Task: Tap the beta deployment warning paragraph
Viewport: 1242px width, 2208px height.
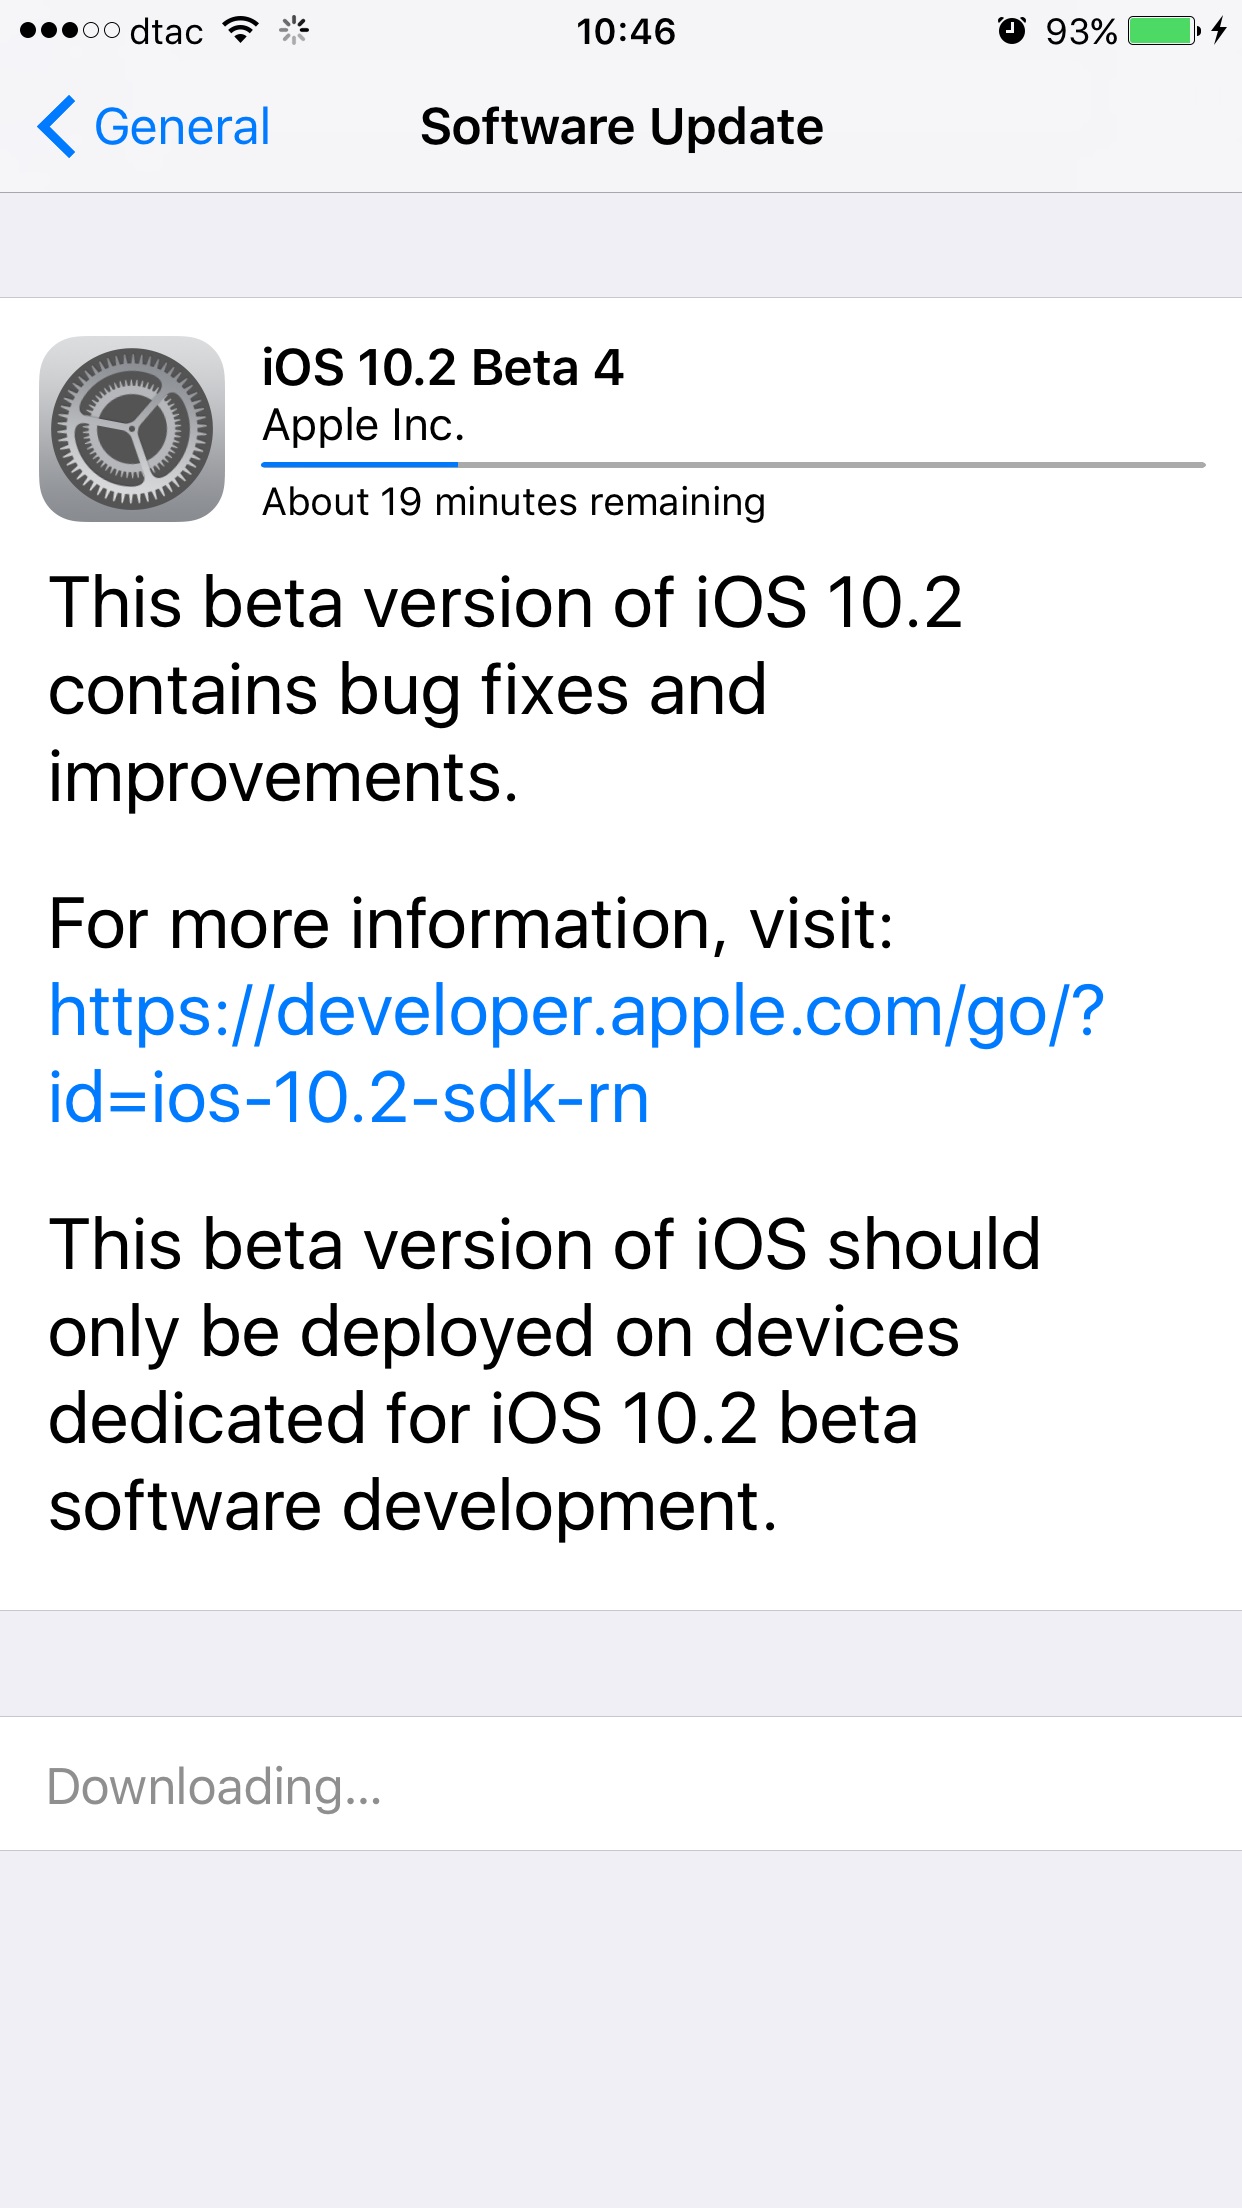Action: (x=545, y=1374)
